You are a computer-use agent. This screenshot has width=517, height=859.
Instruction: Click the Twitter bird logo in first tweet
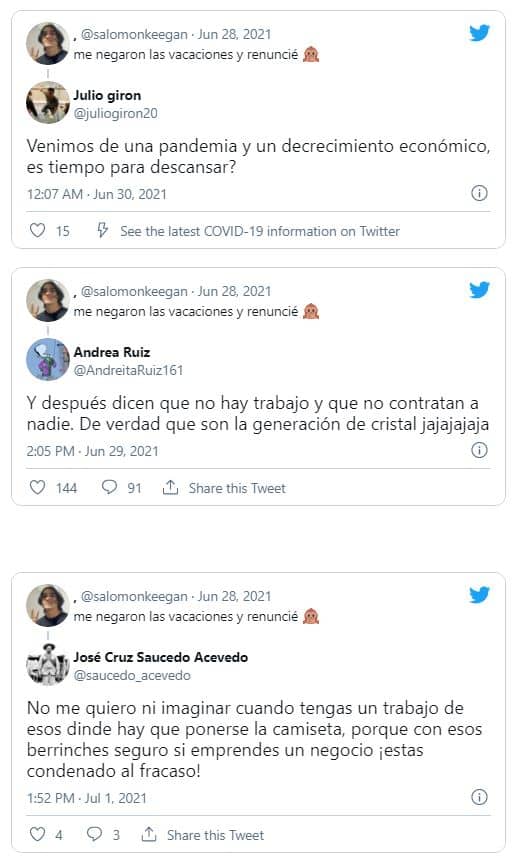(x=479, y=33)
